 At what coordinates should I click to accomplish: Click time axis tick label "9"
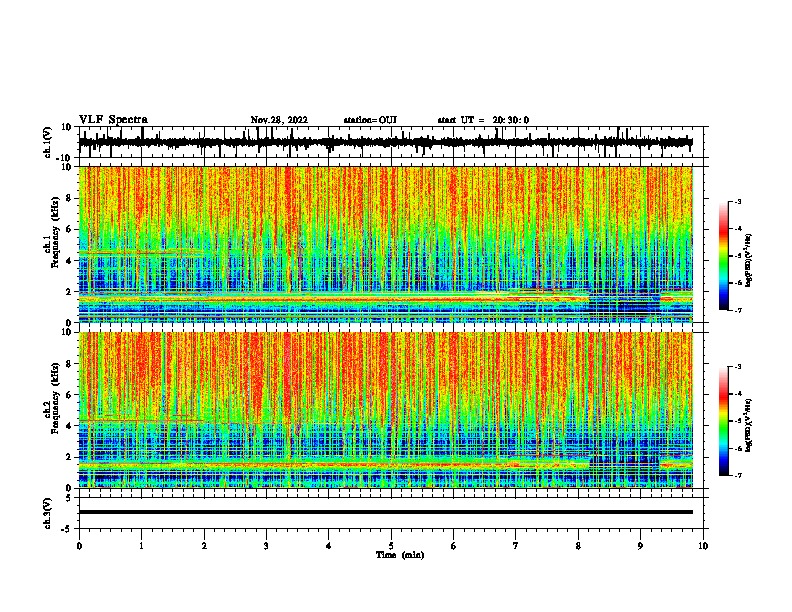tap(640, 546)
